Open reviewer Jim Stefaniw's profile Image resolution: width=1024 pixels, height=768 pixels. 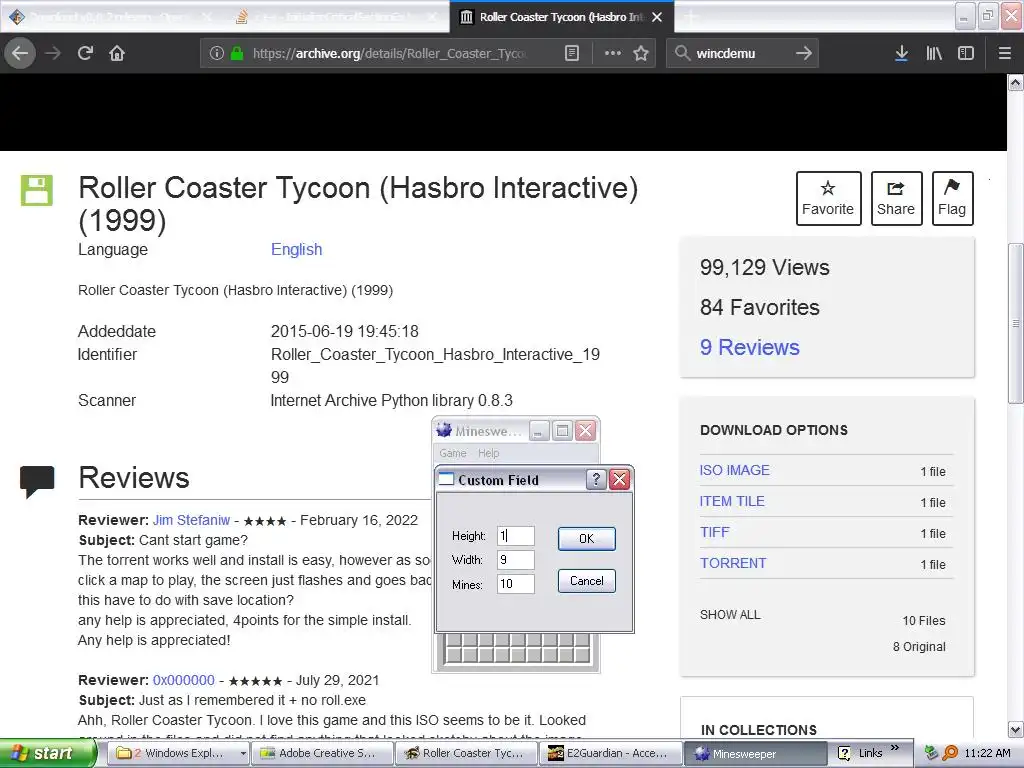tap(191, 520)
